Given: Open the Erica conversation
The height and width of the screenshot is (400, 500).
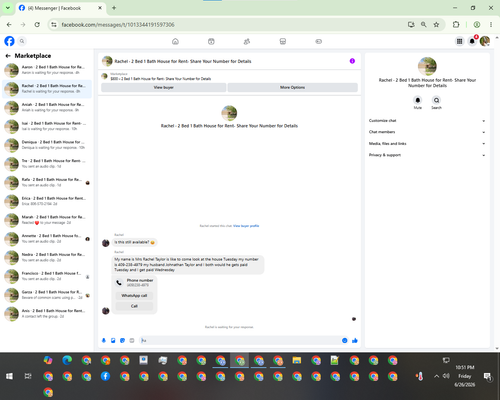Looking at the screenshot, I should 47,201.
